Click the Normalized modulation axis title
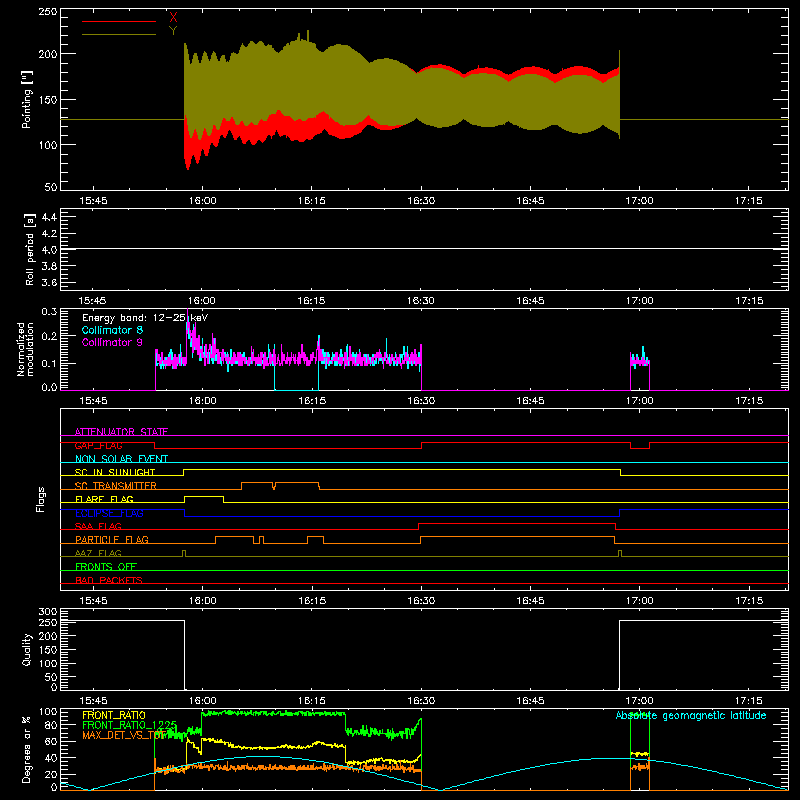Image resolution: width=800 pixels, height=800 pixels. [x=25, y=349]
